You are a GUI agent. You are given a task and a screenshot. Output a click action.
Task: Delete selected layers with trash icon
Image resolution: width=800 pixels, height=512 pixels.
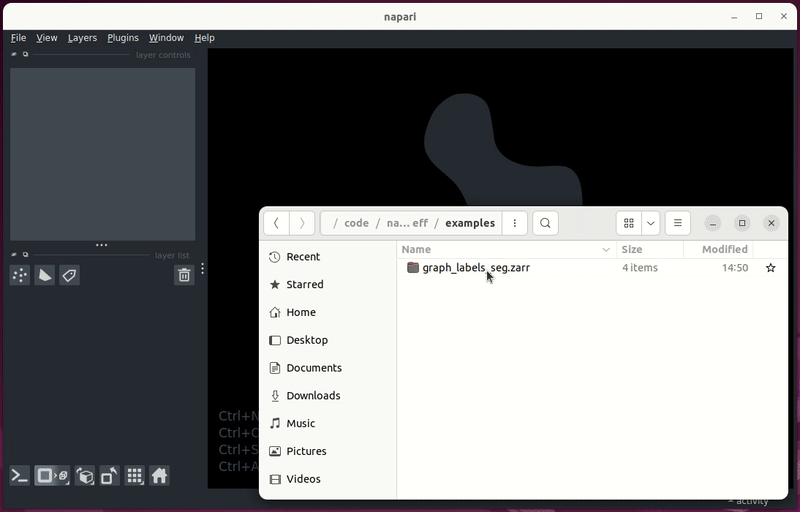184,275
